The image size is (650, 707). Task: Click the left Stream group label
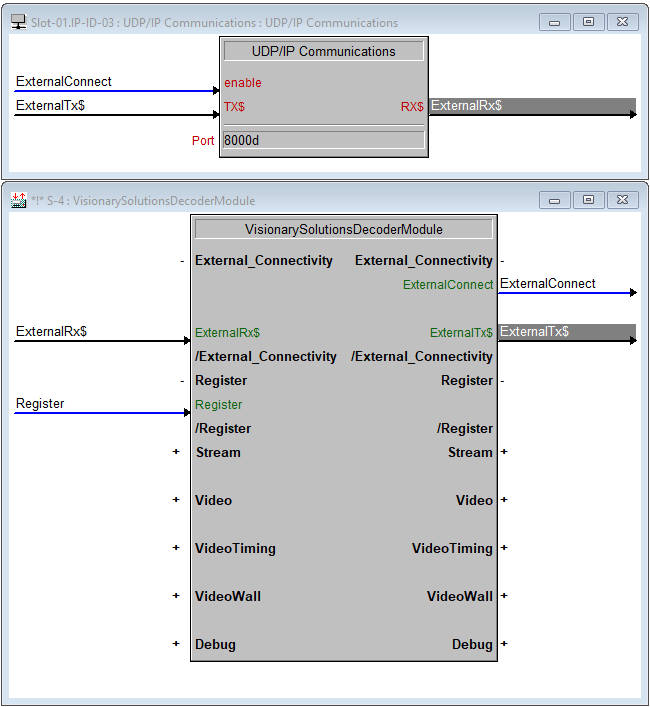click(218, 452)
